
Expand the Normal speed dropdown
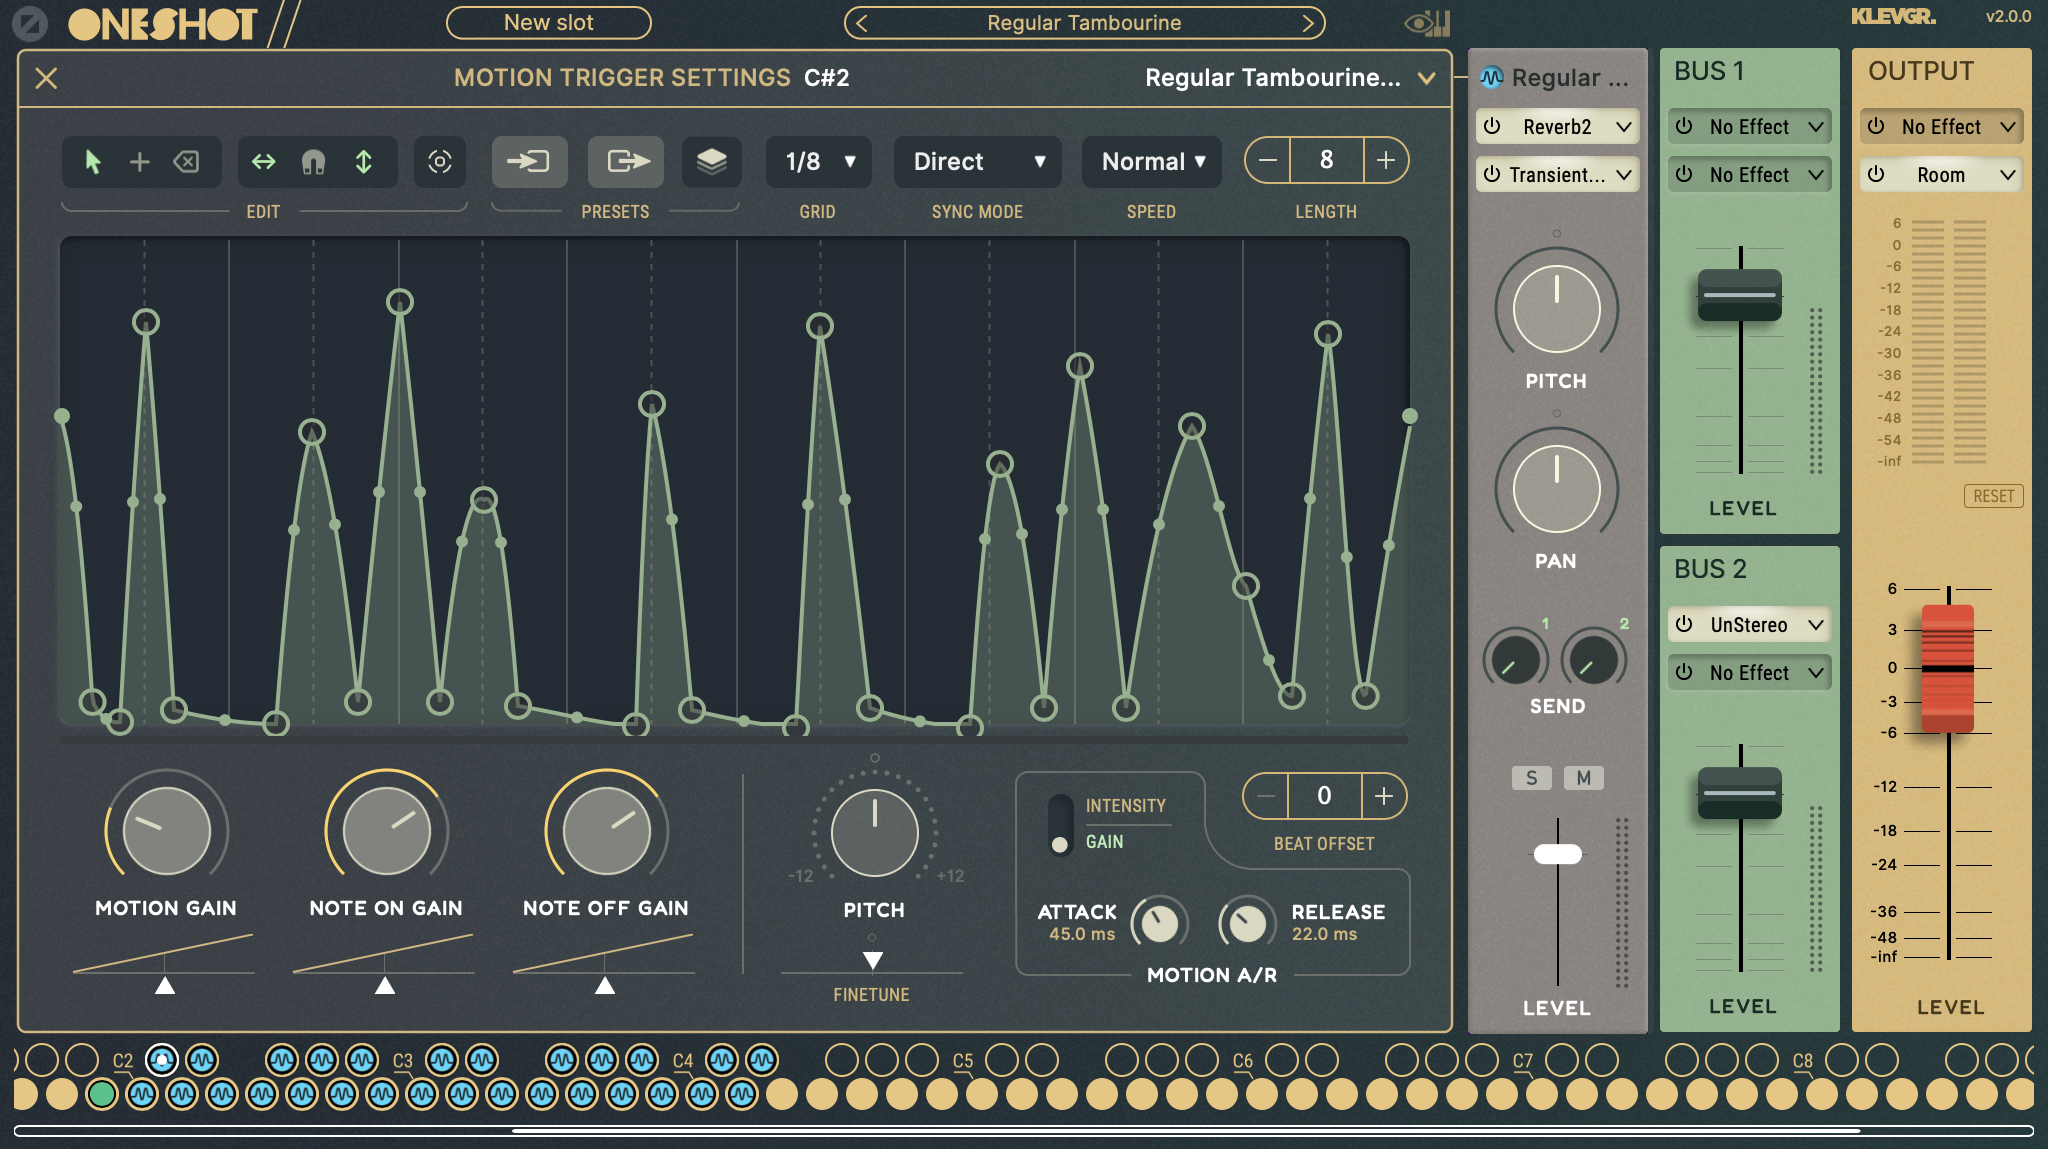pyautogui.click(x=1152, y=161)
